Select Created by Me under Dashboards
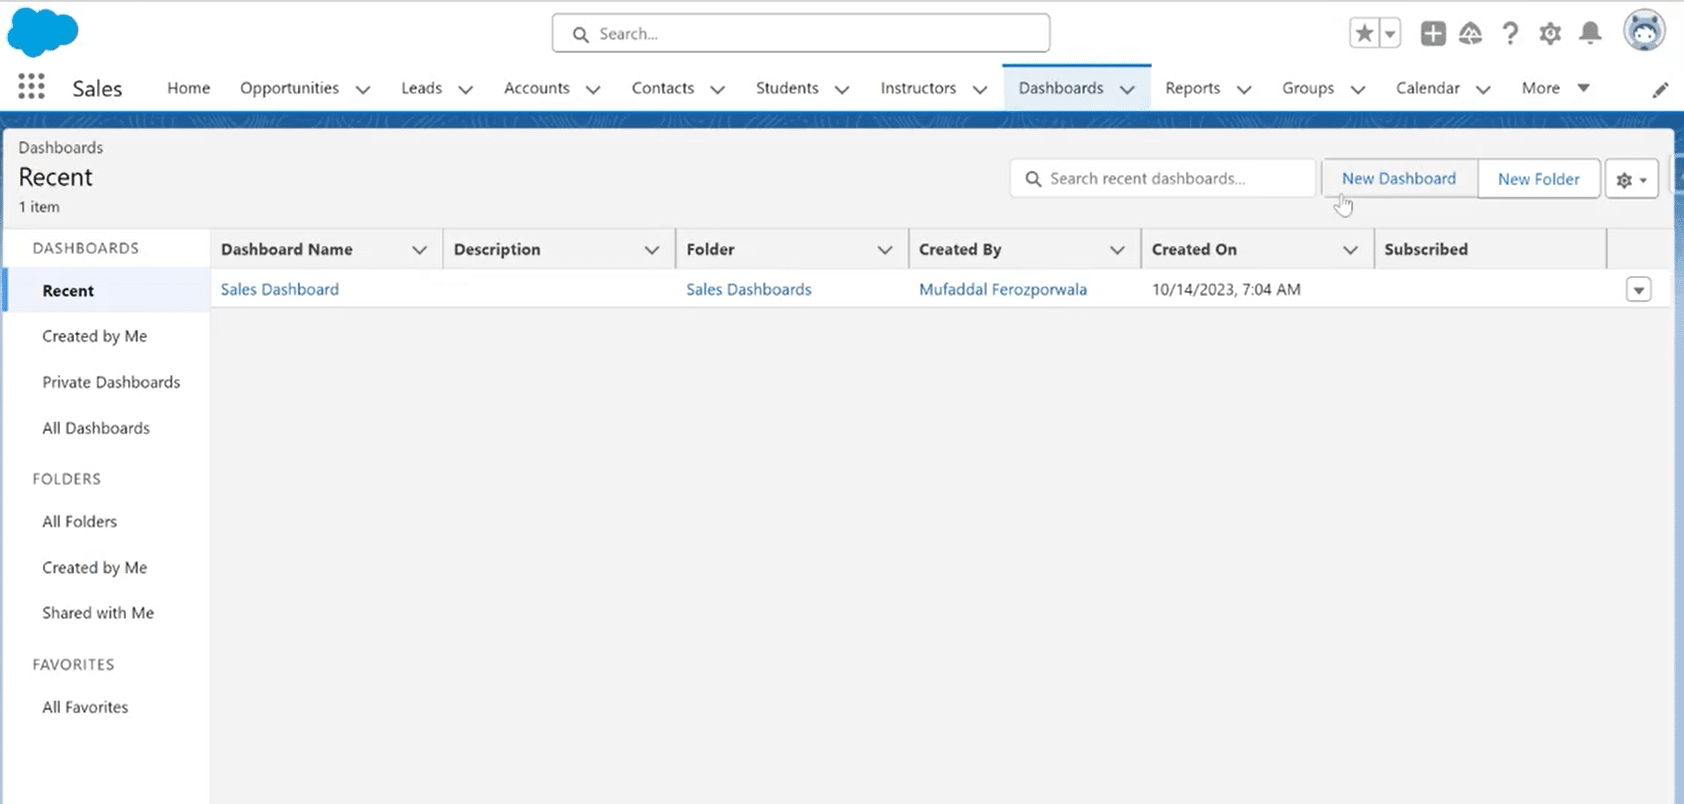 point(95,336)
